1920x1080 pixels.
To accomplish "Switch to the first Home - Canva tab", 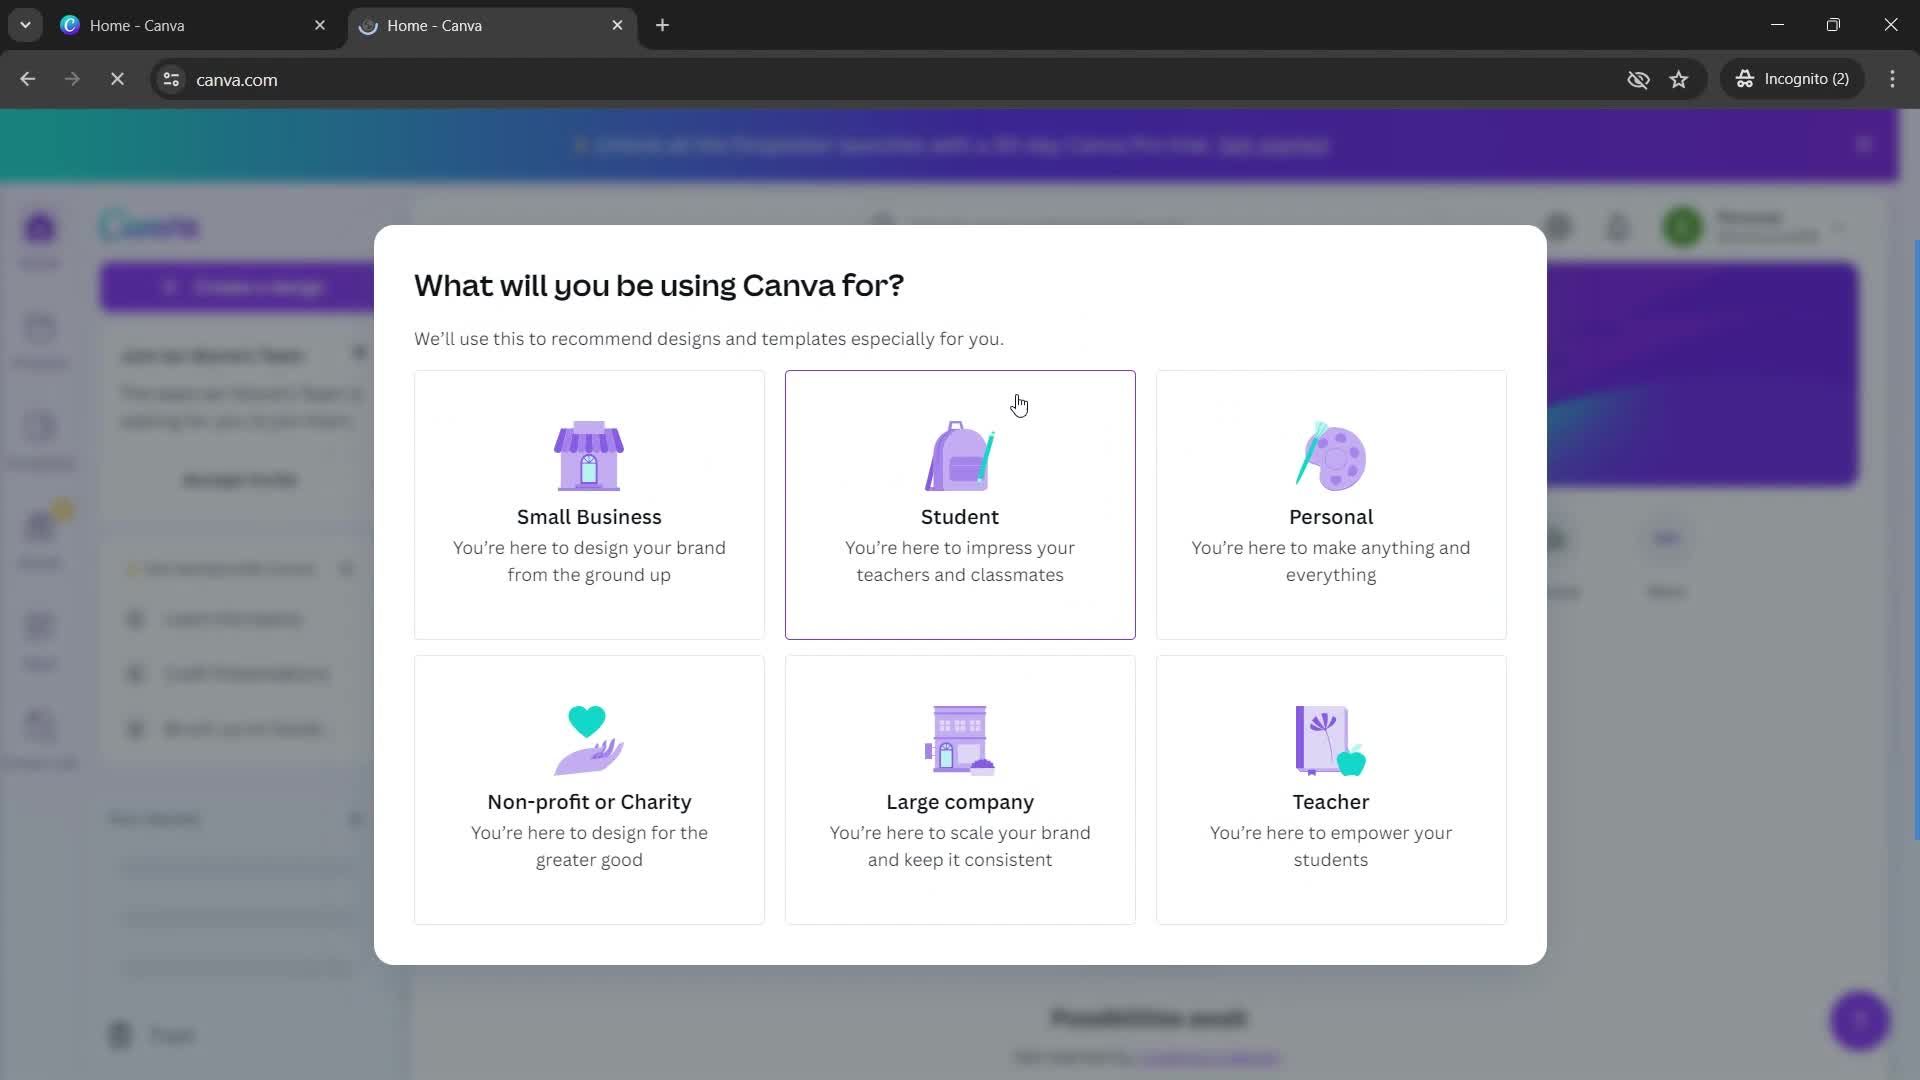I will pyautogui.click(x=194, y=25).
